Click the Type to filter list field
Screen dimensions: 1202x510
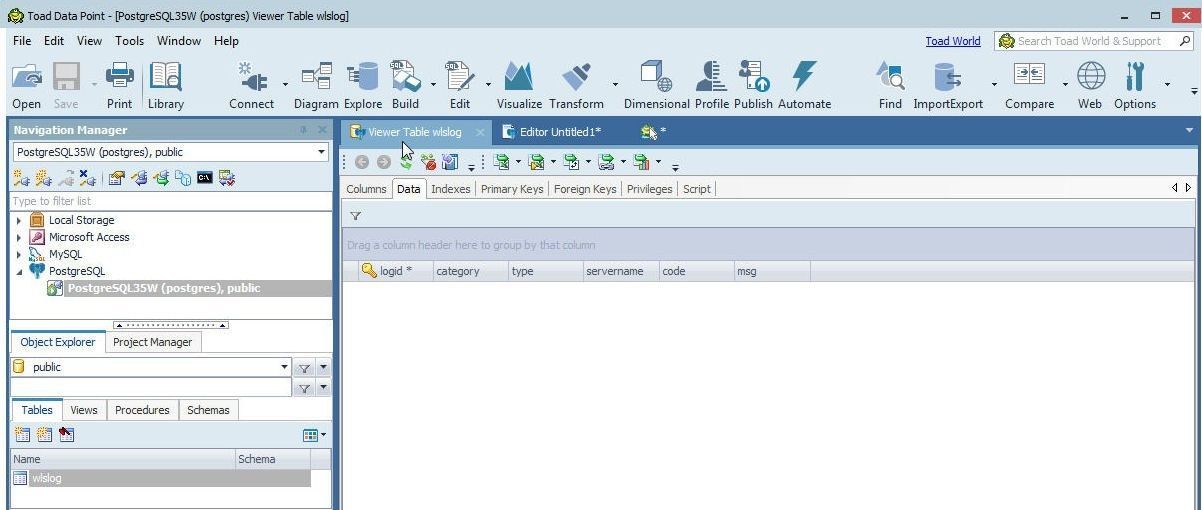pyautogui.click(x=171, y=201)
